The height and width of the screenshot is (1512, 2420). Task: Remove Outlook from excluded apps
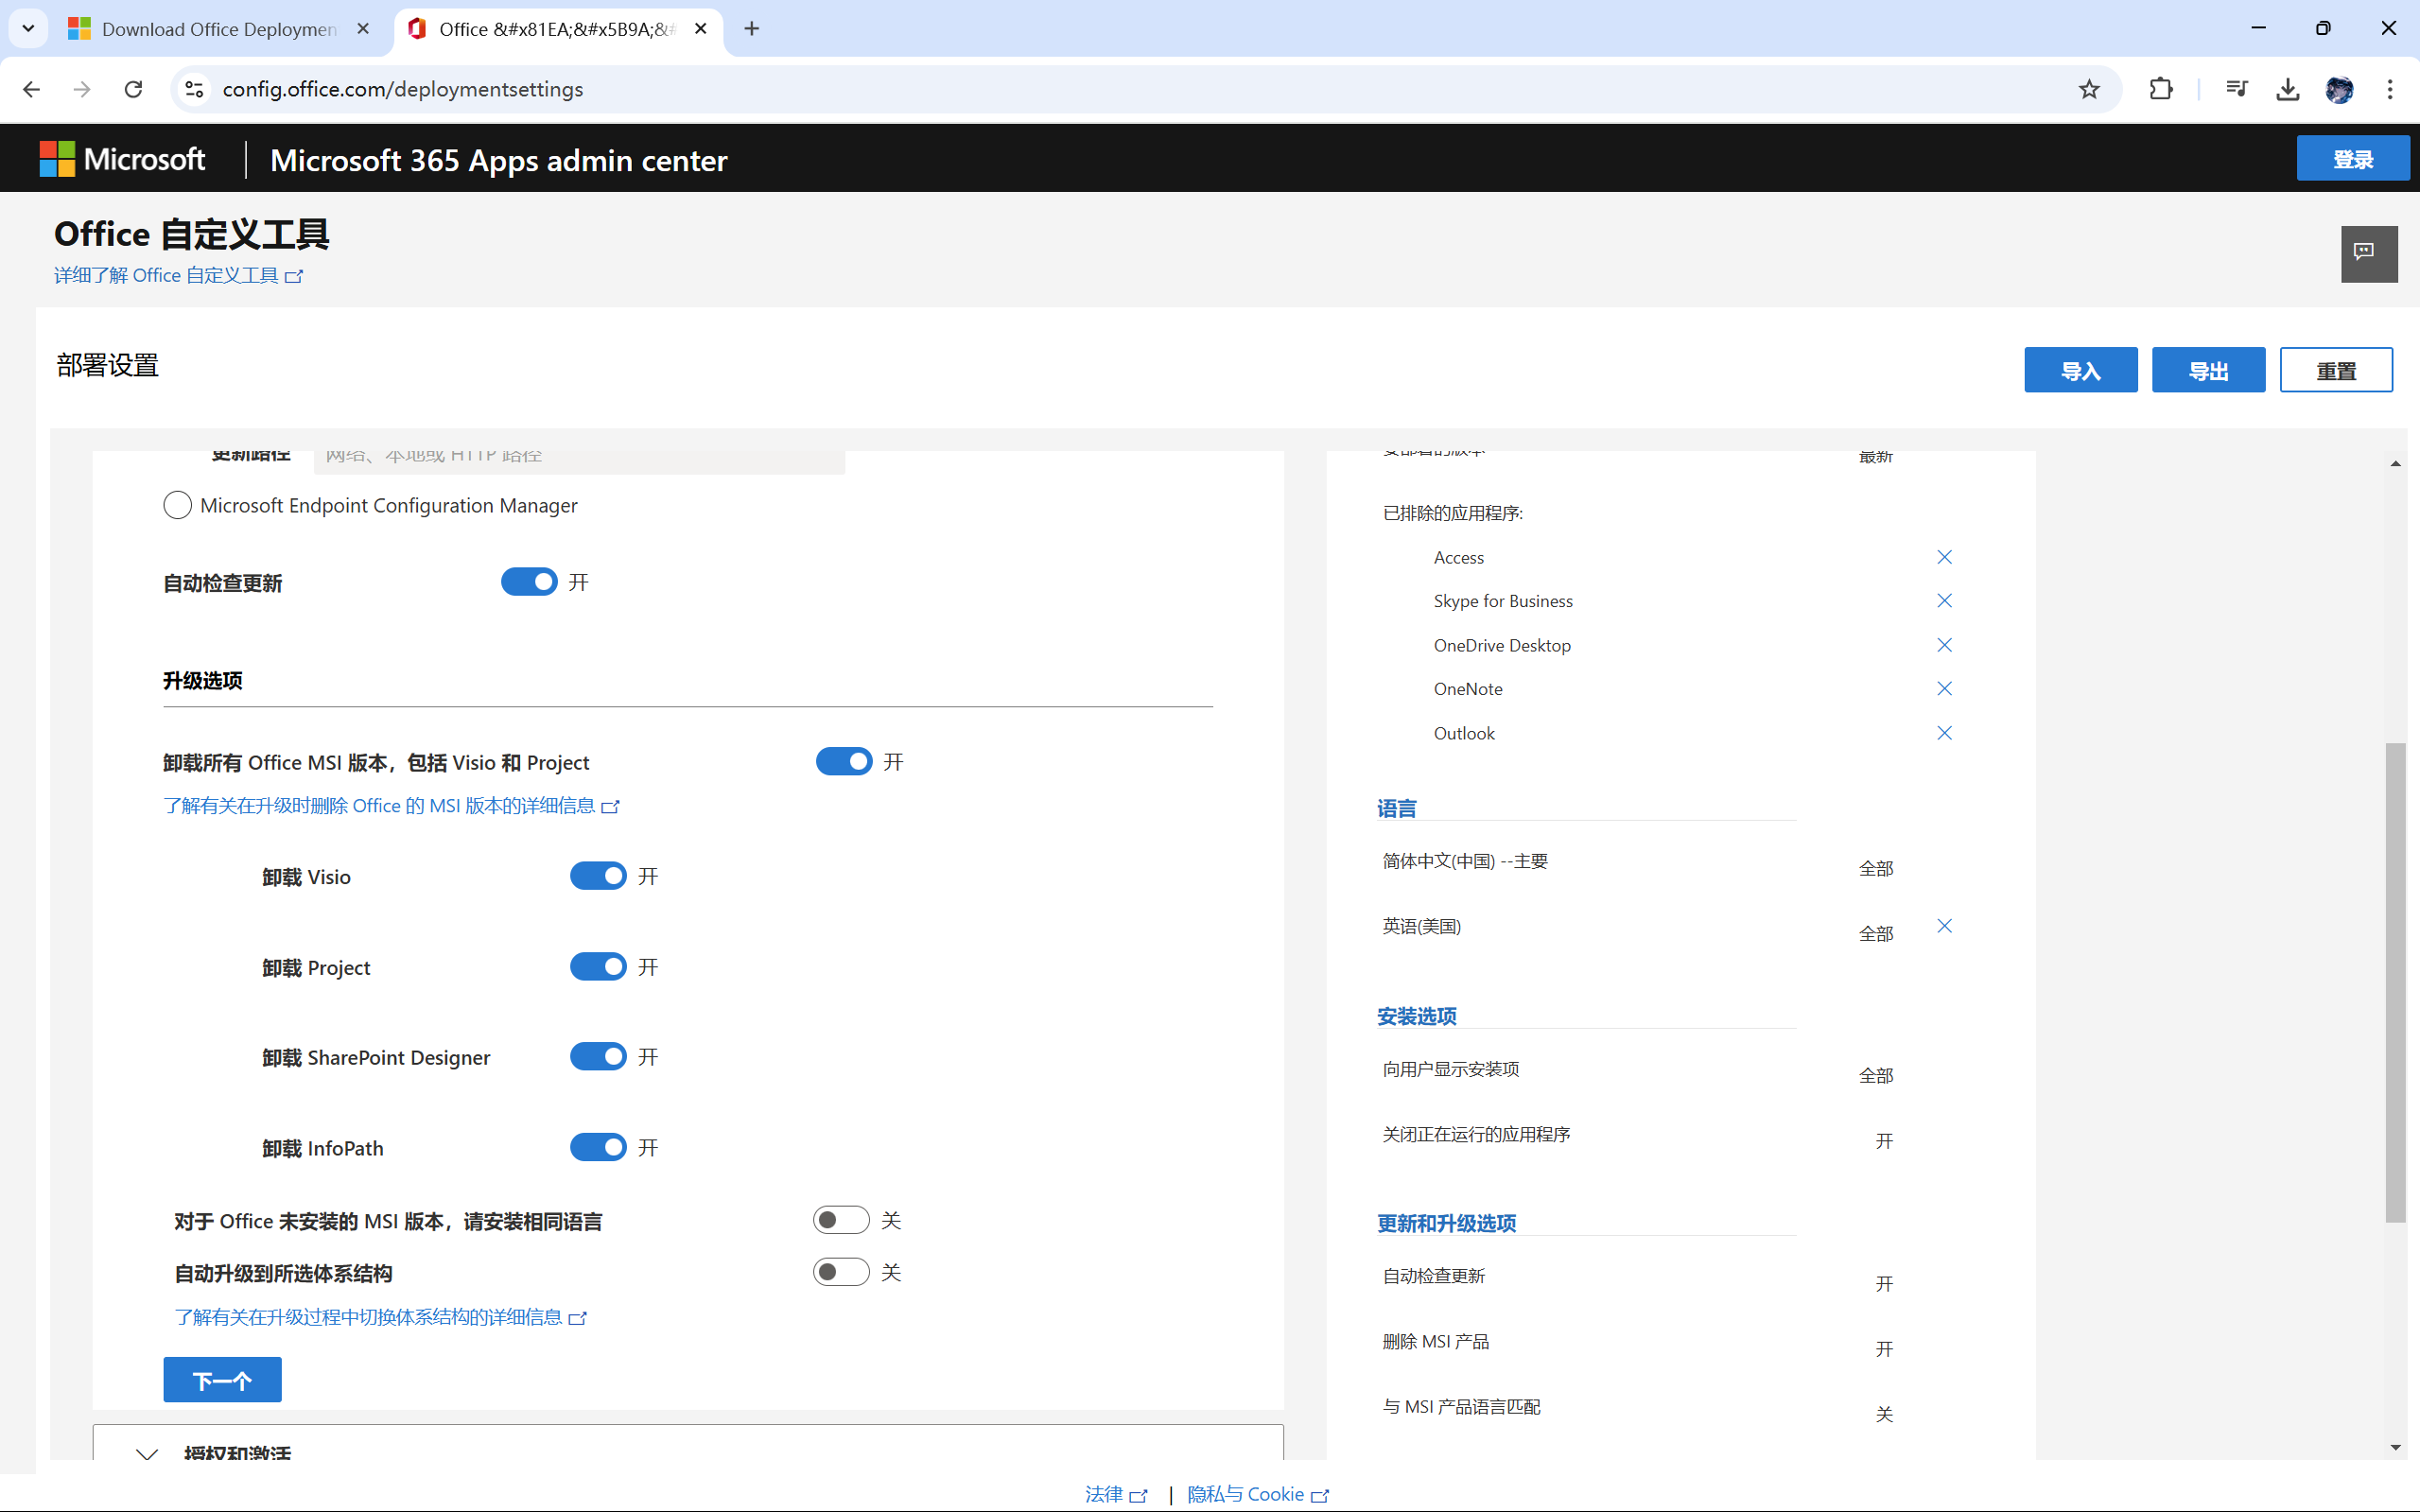[x=1944, y=733]
